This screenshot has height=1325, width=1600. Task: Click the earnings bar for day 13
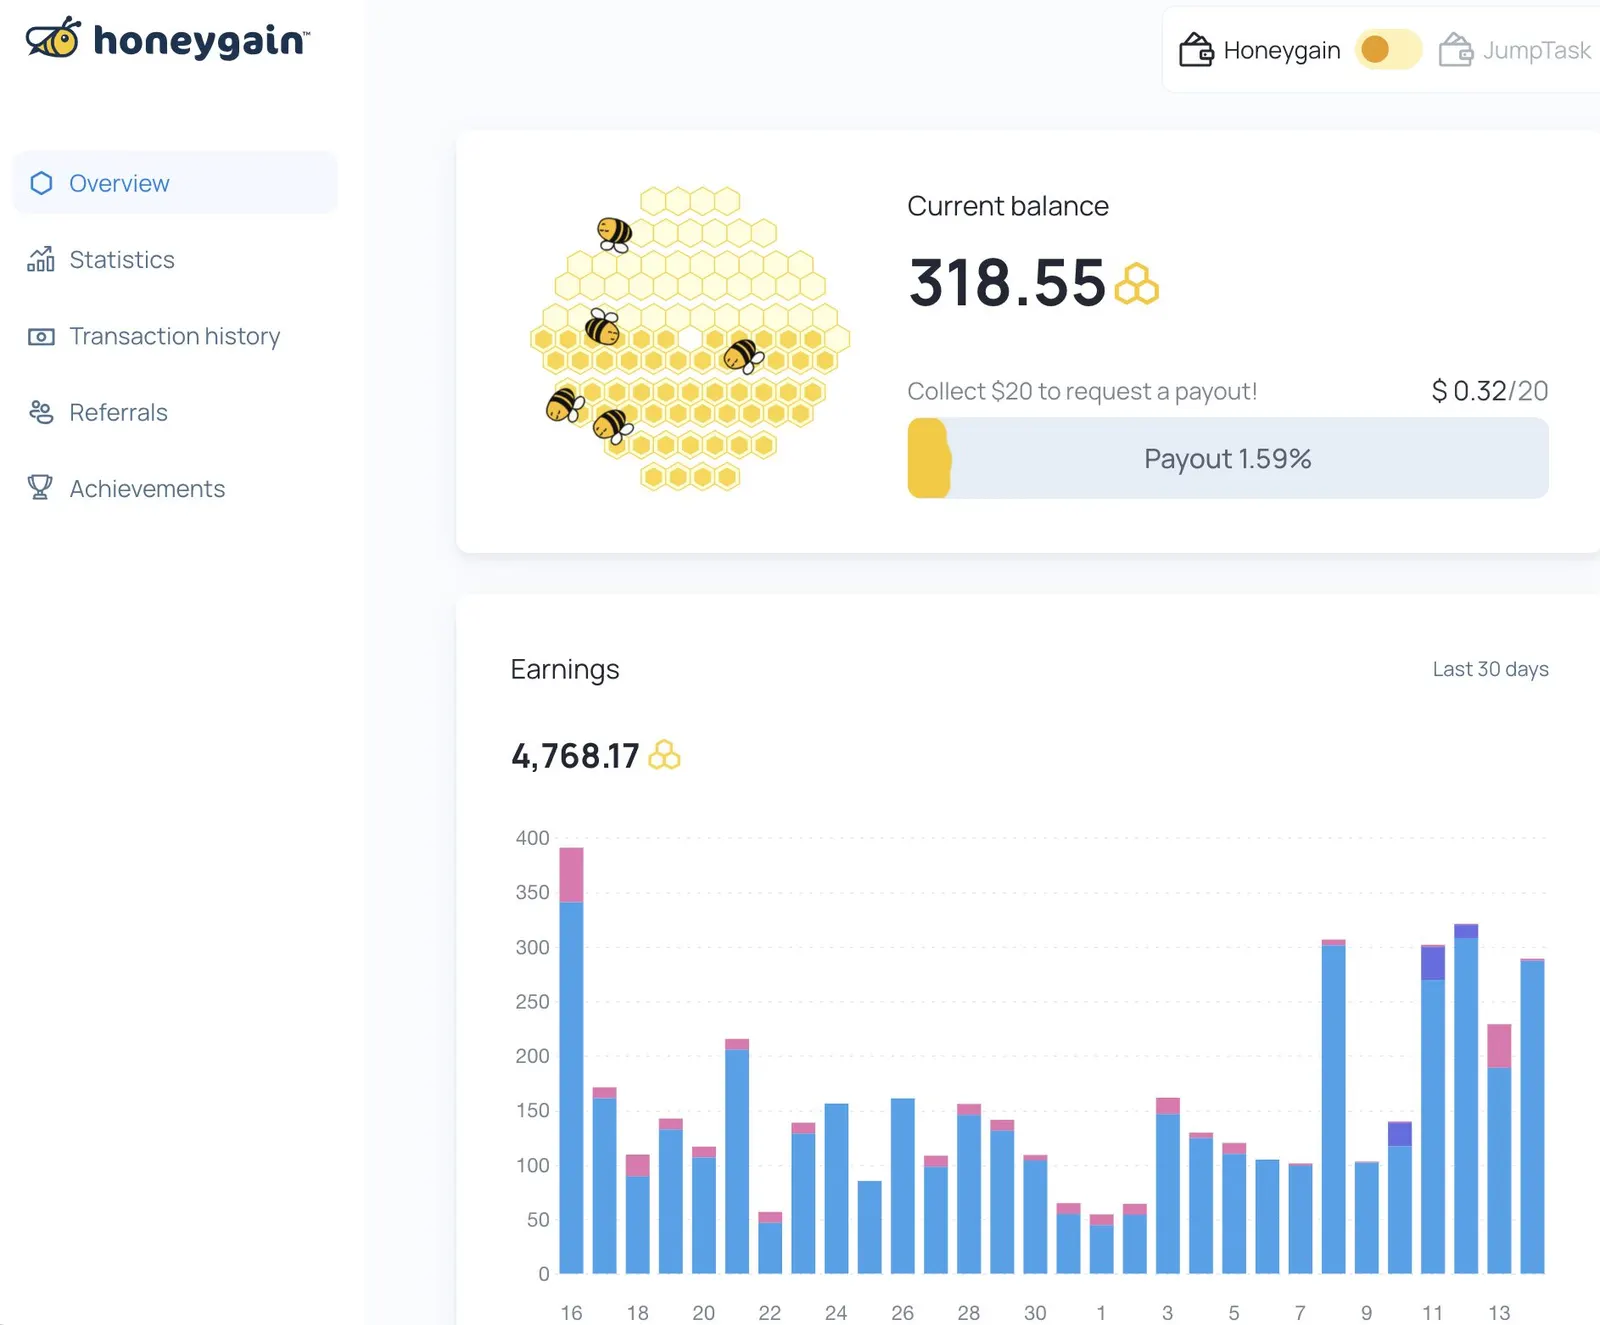coord(1499,1148)
